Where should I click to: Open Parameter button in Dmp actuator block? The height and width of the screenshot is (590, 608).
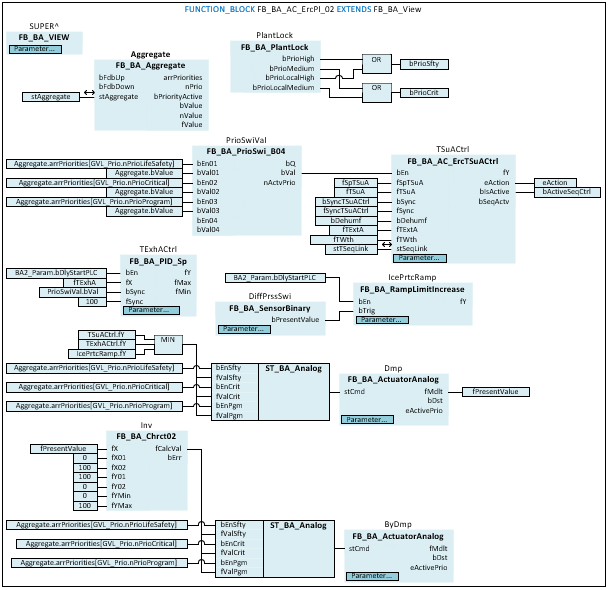(x=368, y=419)
